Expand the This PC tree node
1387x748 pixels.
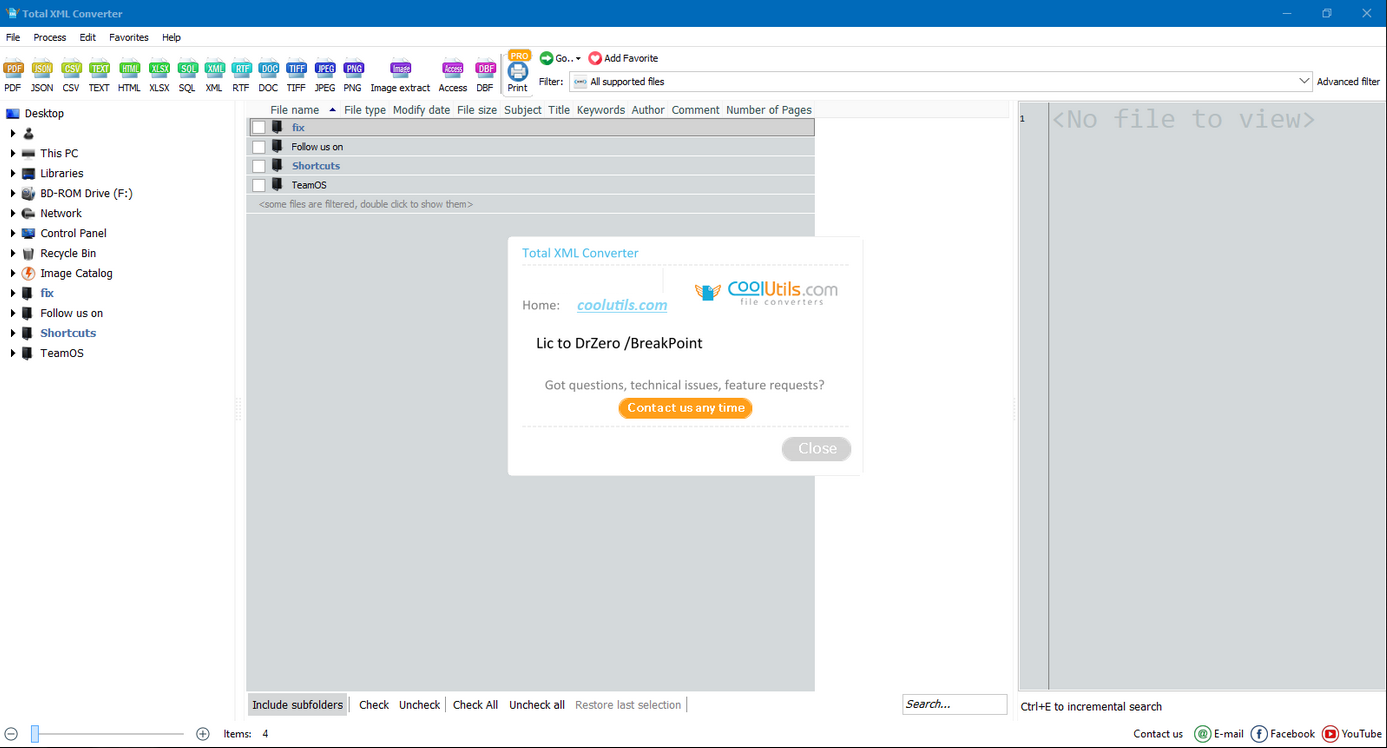click(13, 153)
